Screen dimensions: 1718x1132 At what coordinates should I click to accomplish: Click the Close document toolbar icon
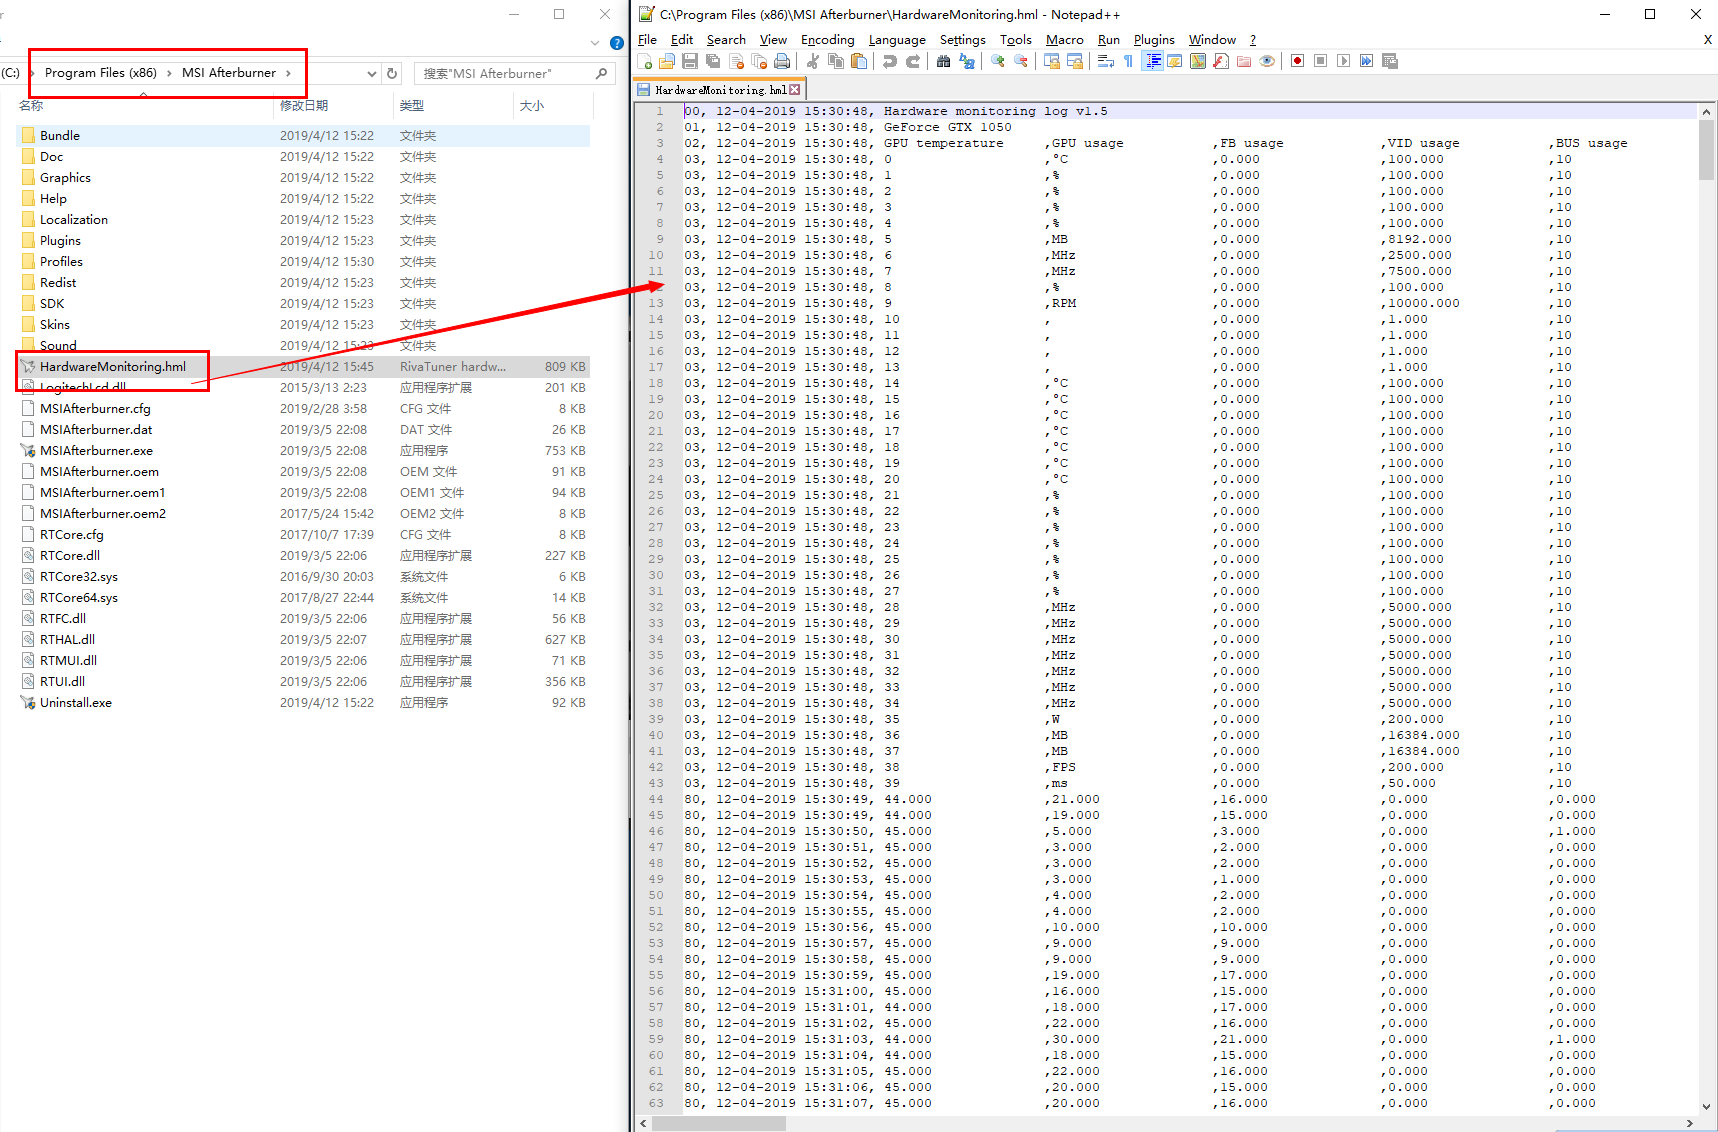(736, 61)
